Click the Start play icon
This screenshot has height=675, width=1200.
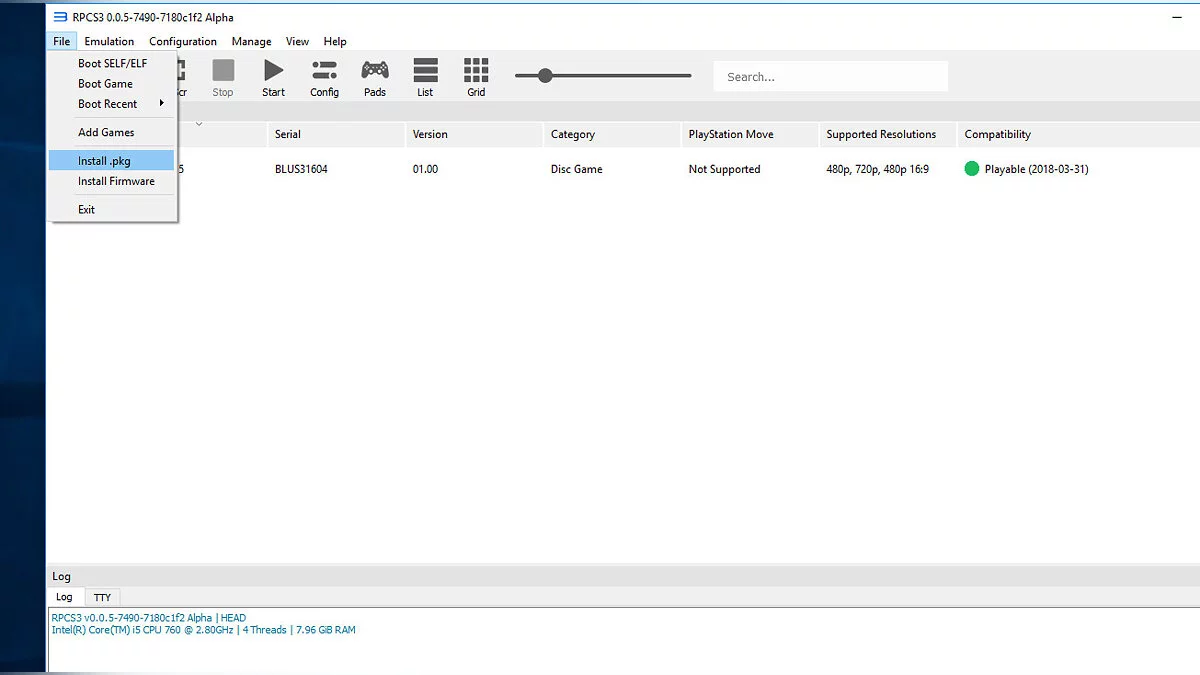273,71
